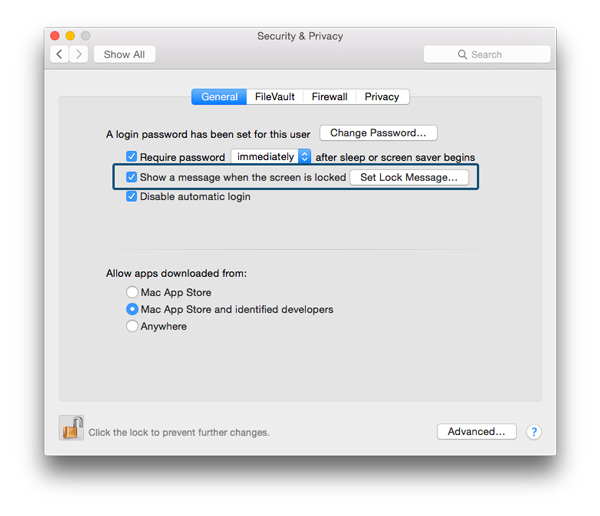
Task: Go back with the left chevron button
Action: click(x=59, y=54)
